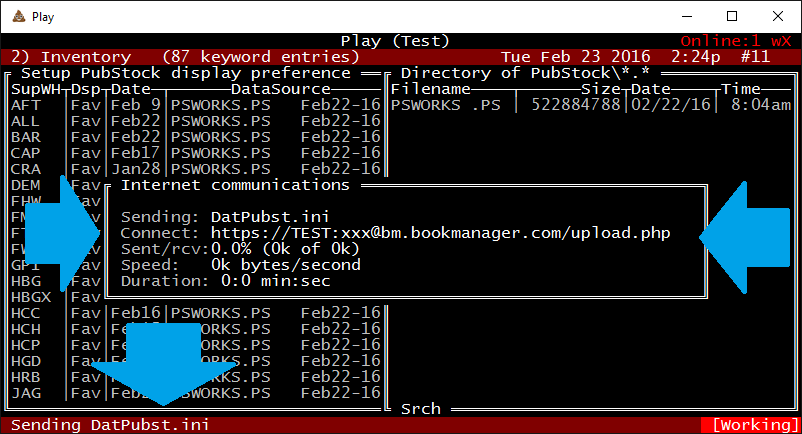
Task: Click the Working status indicator
Action: (x=753, y=425)
